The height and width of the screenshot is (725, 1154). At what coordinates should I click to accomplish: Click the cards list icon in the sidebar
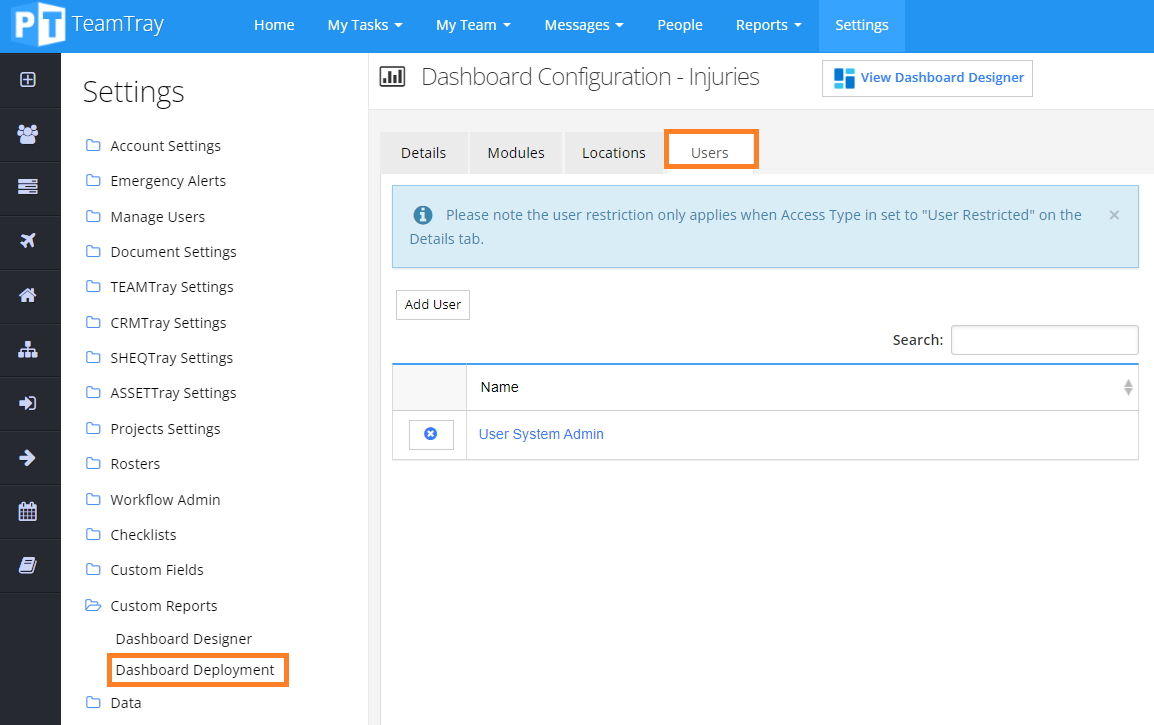point(30,186)
